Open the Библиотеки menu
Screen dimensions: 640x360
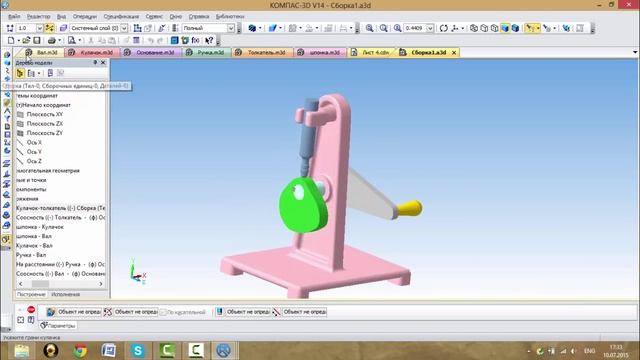pyautogui.click(x=230, y=16)
